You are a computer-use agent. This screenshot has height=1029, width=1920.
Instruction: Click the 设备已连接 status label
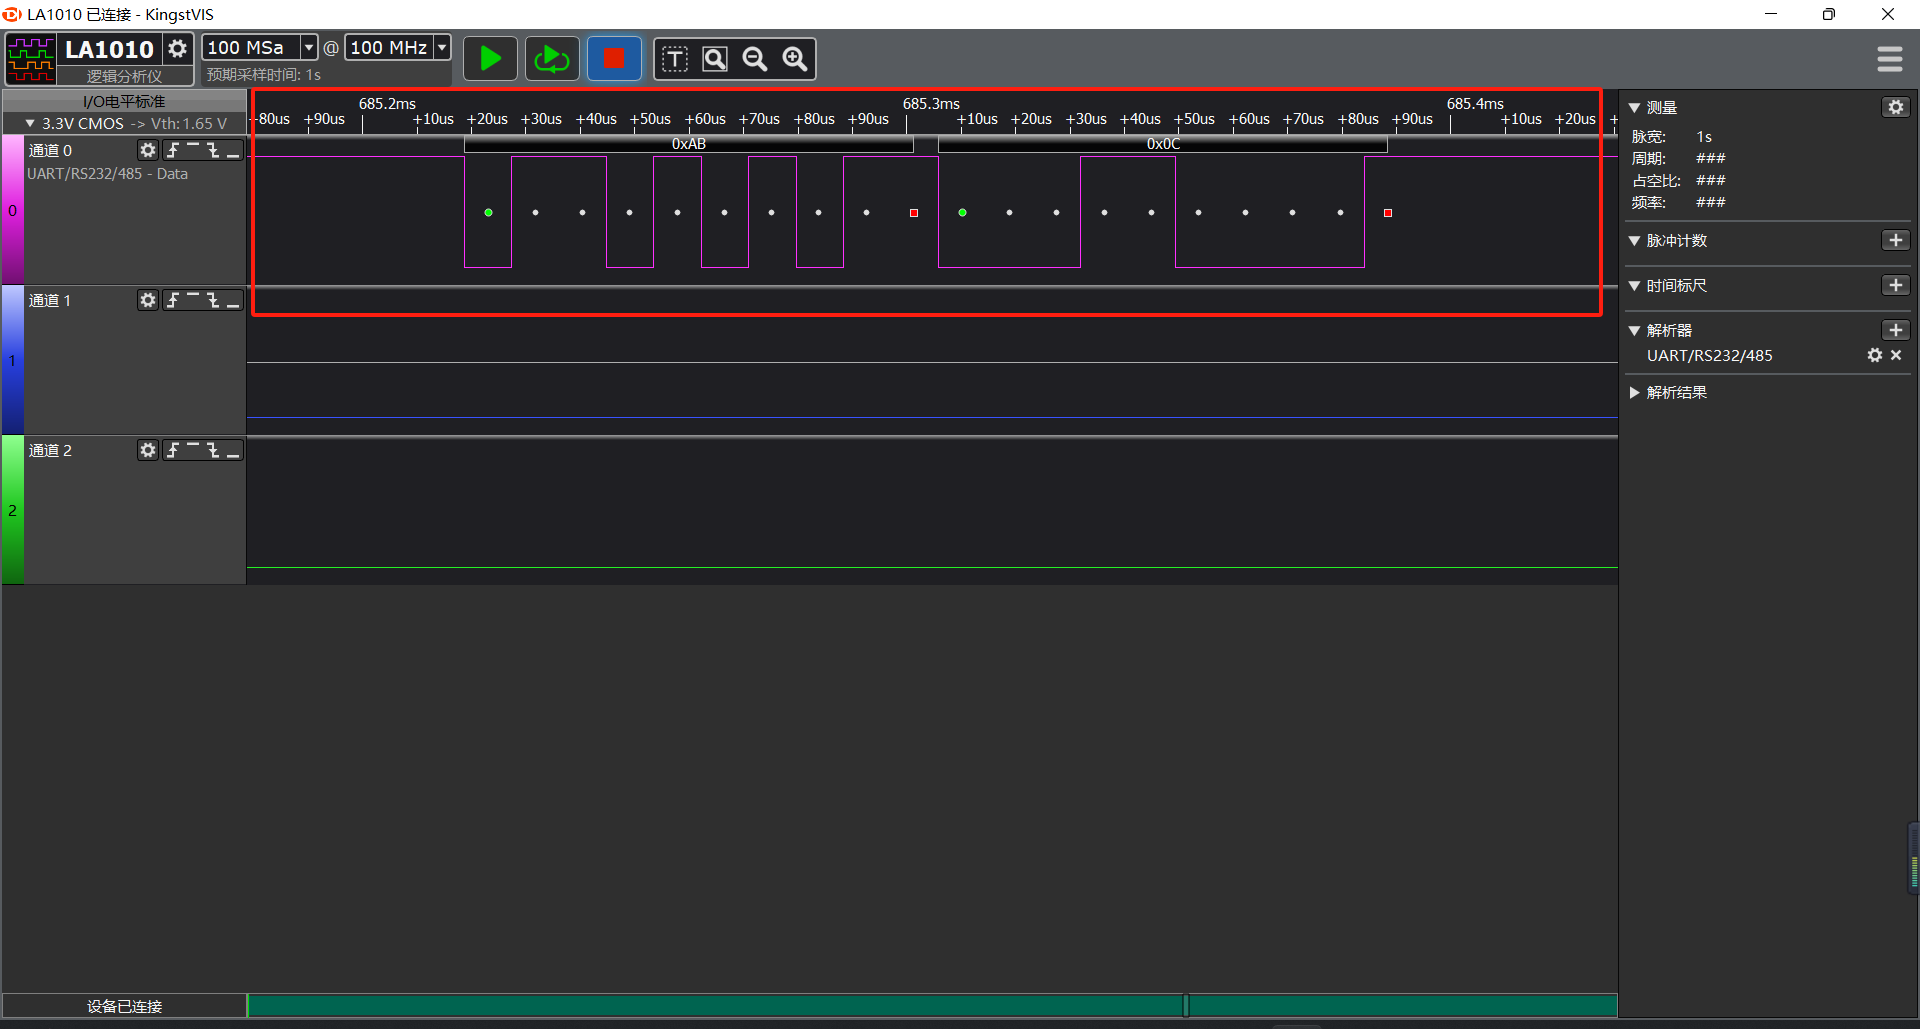124,1006
